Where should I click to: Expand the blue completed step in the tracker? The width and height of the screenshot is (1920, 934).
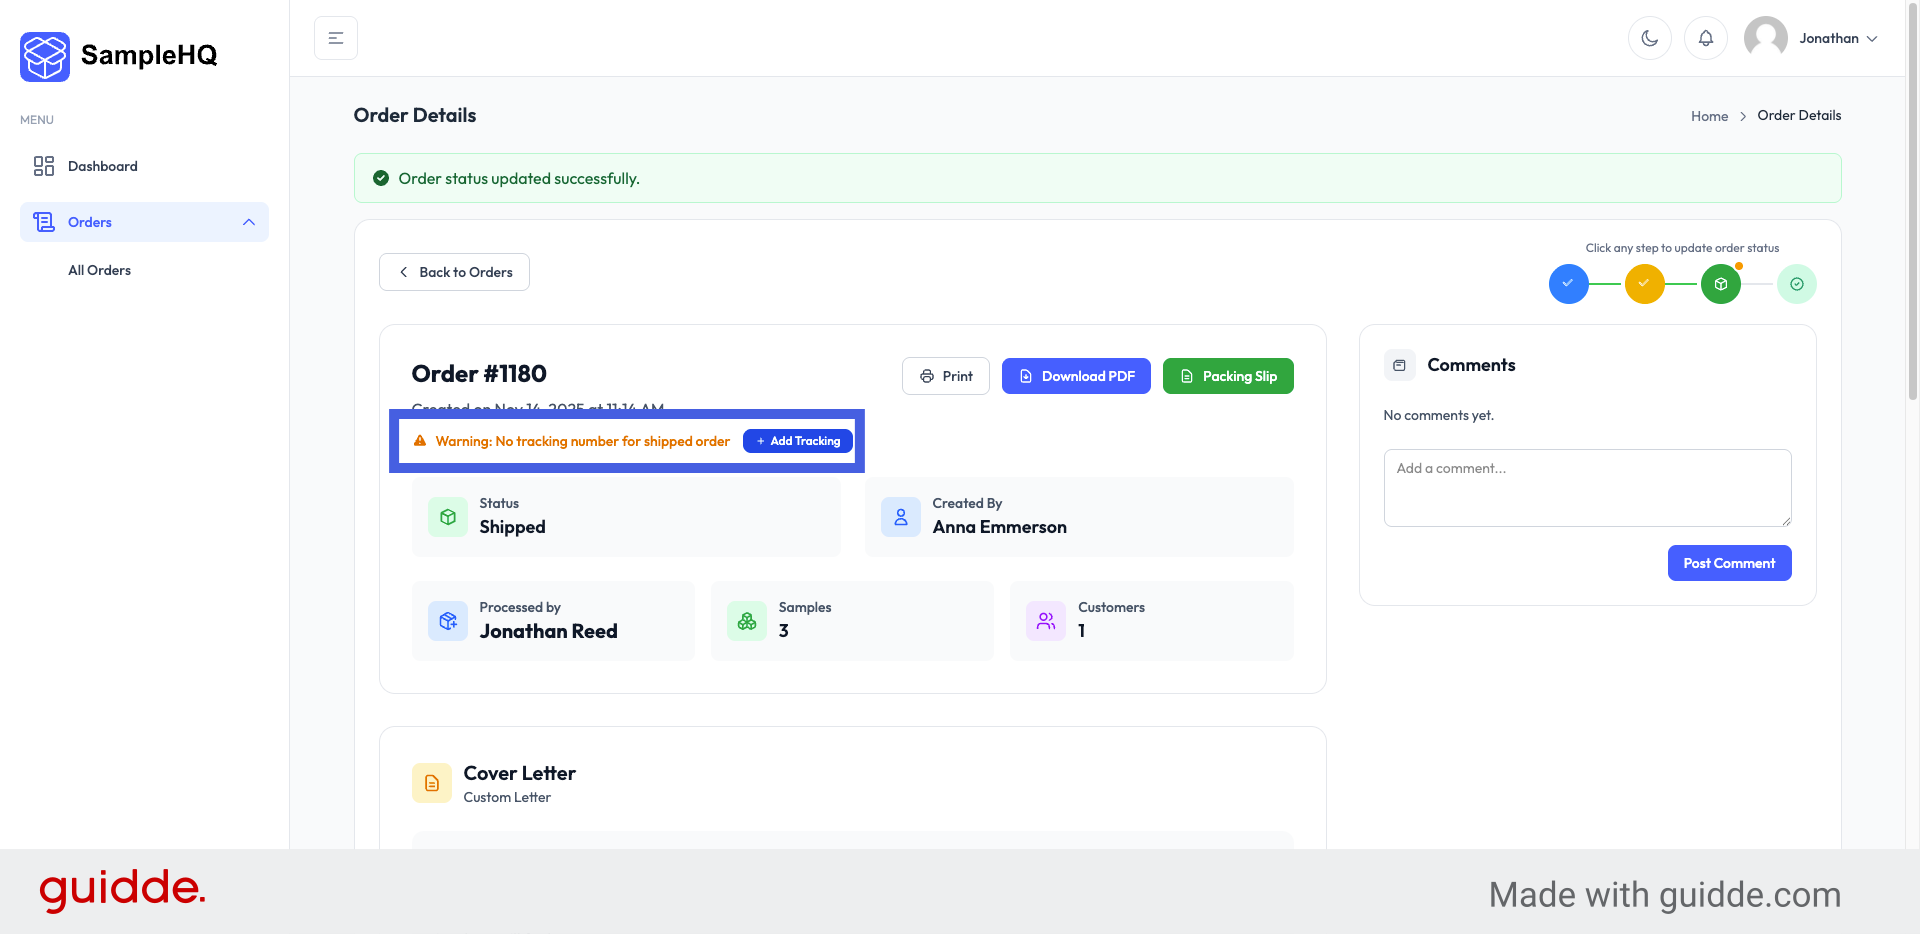click(1568, 283)
